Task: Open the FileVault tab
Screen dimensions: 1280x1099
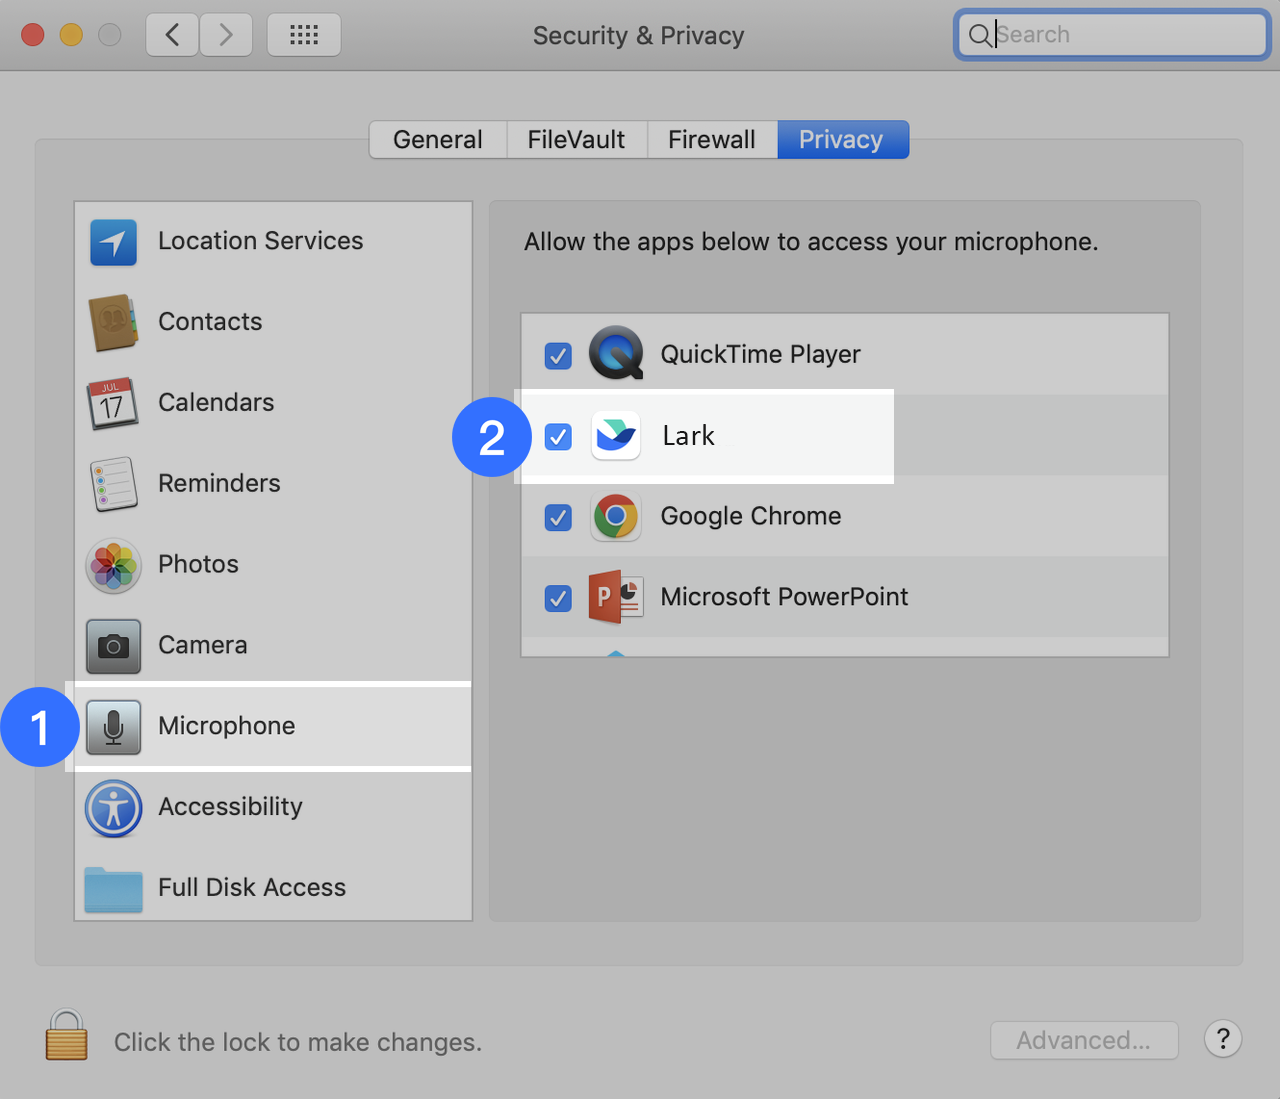Action: click(576, 140)
